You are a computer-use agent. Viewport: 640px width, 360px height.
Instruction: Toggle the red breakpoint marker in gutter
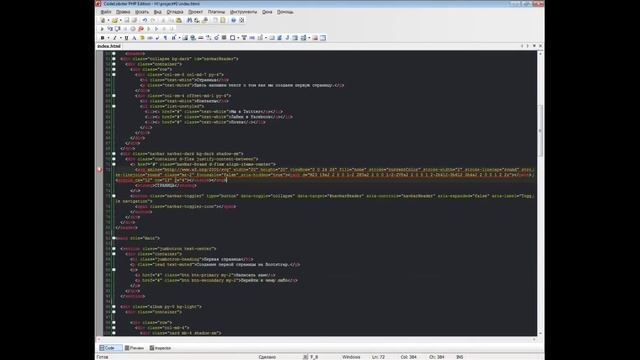pyautogui.click(x=100, y=169)
